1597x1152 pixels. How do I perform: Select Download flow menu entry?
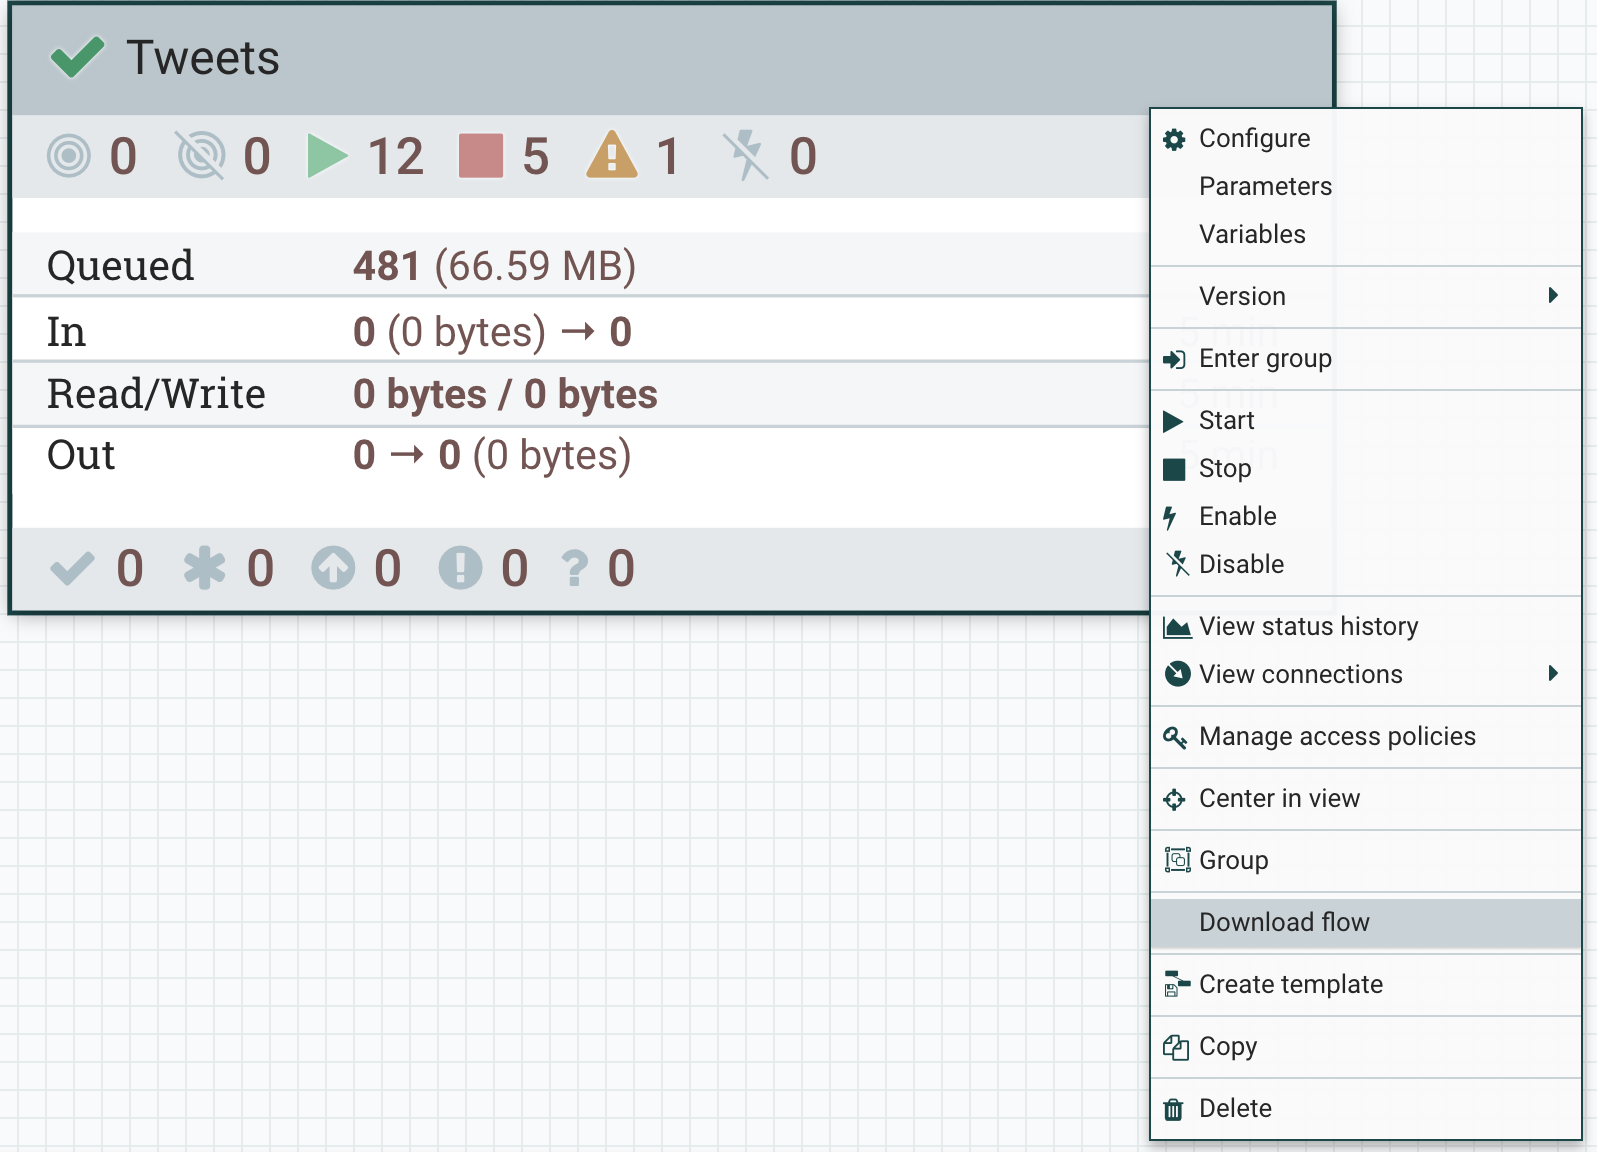tap(1365, 923)
